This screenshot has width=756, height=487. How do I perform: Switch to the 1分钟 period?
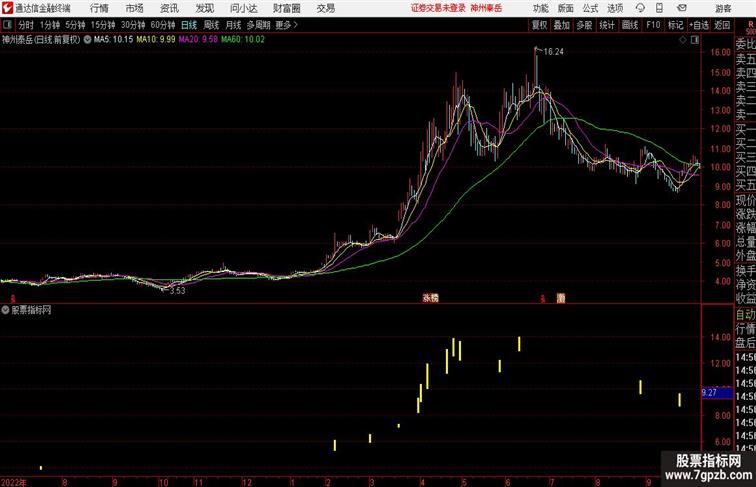pos(50,25)
